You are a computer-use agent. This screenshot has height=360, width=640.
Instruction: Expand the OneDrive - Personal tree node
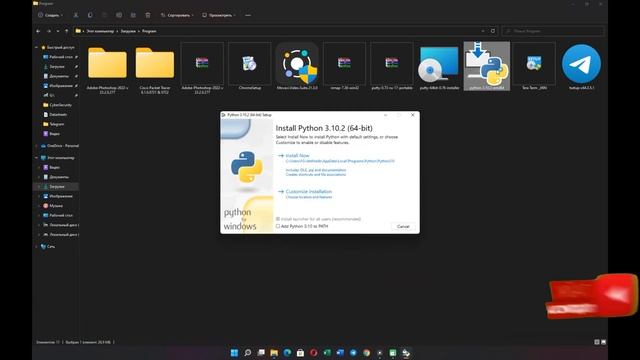(37, 146)
